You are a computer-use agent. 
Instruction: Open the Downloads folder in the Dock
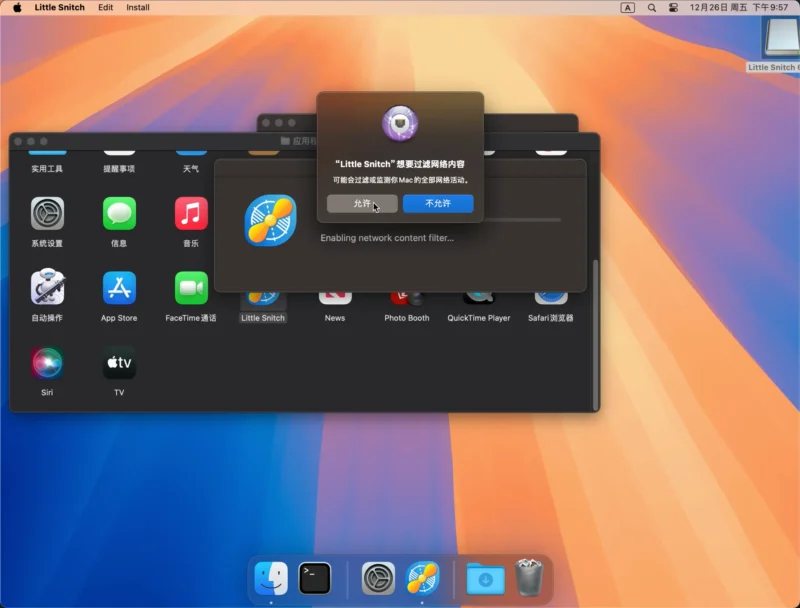pos(485,578)
